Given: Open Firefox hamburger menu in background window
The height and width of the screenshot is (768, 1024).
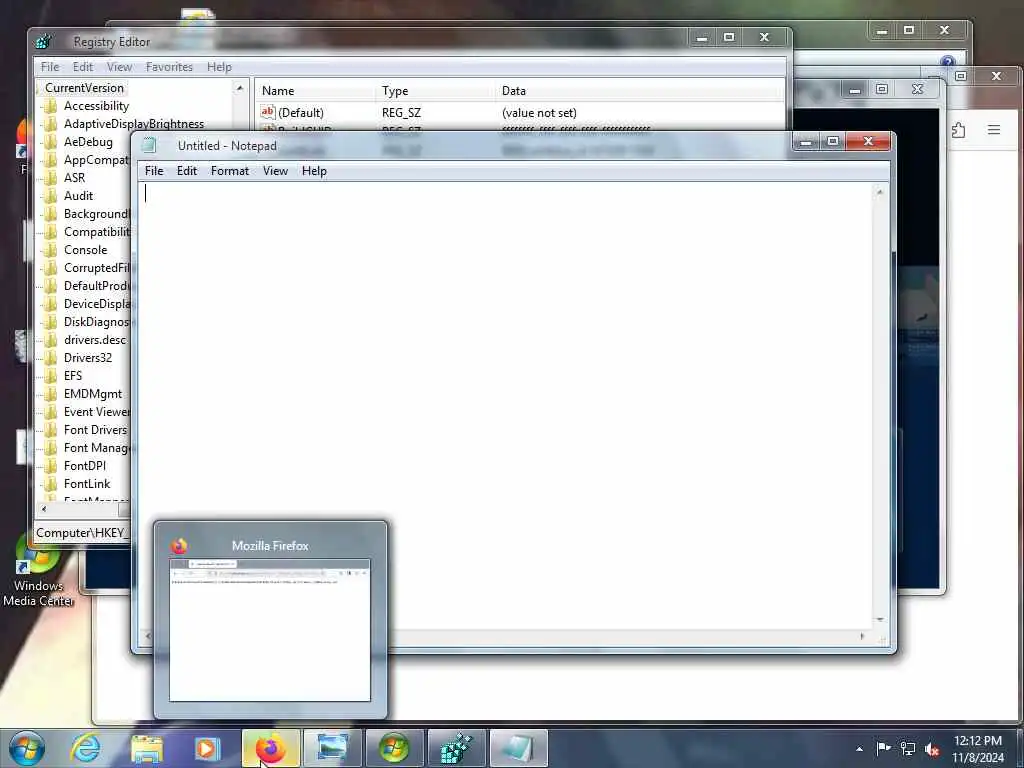Looking at the screenshot, I should pyautogui.click(x=994, y=129).
